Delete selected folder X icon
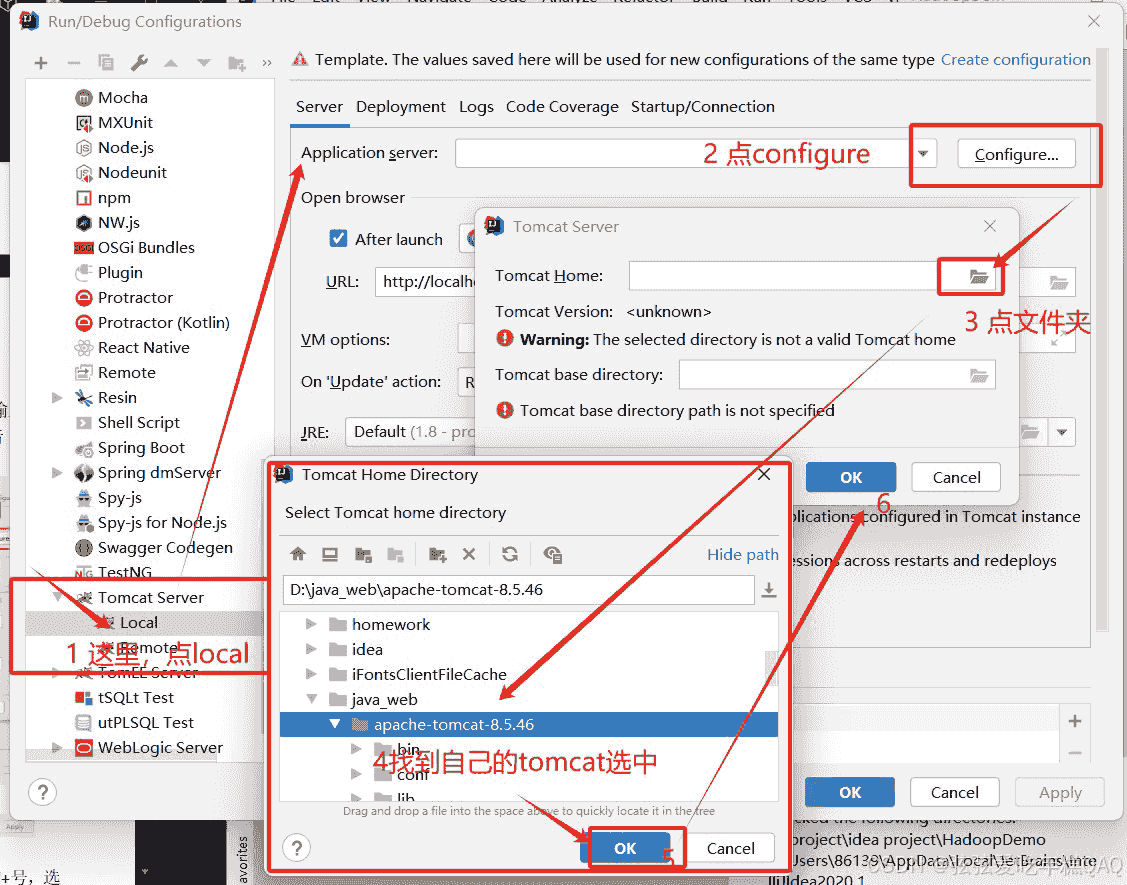 469,554
